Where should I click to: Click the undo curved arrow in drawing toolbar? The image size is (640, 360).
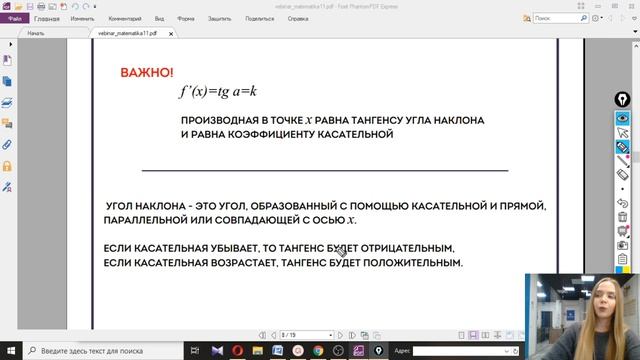point(622,203)
